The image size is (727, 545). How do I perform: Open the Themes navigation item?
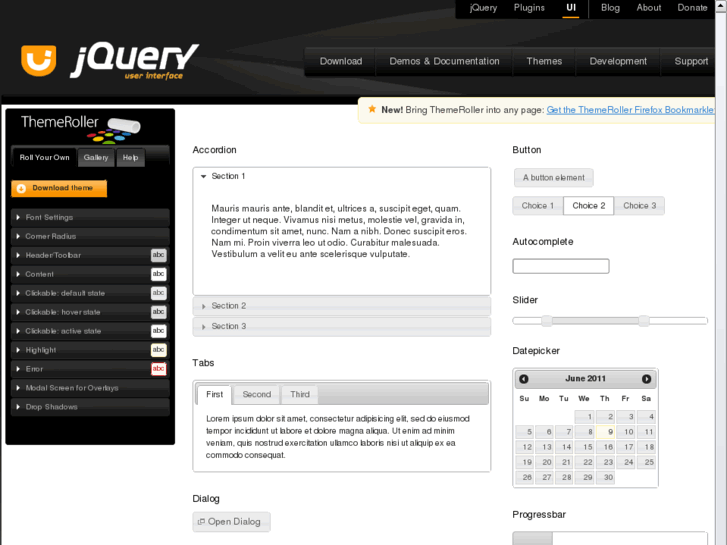pyautogui.click(x=544, y=61)
